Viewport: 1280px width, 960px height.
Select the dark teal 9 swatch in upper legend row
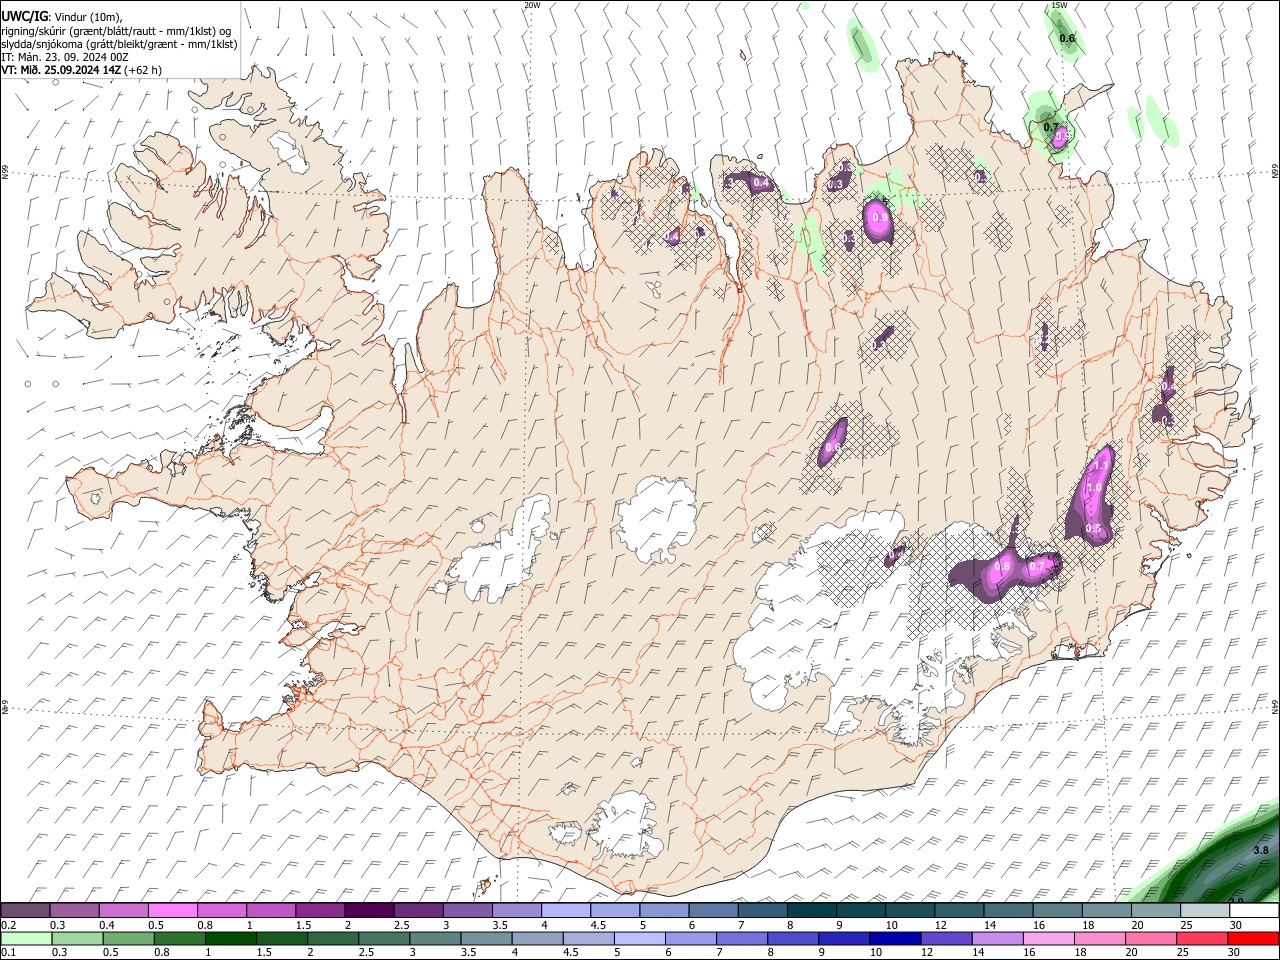coord(860,911)
